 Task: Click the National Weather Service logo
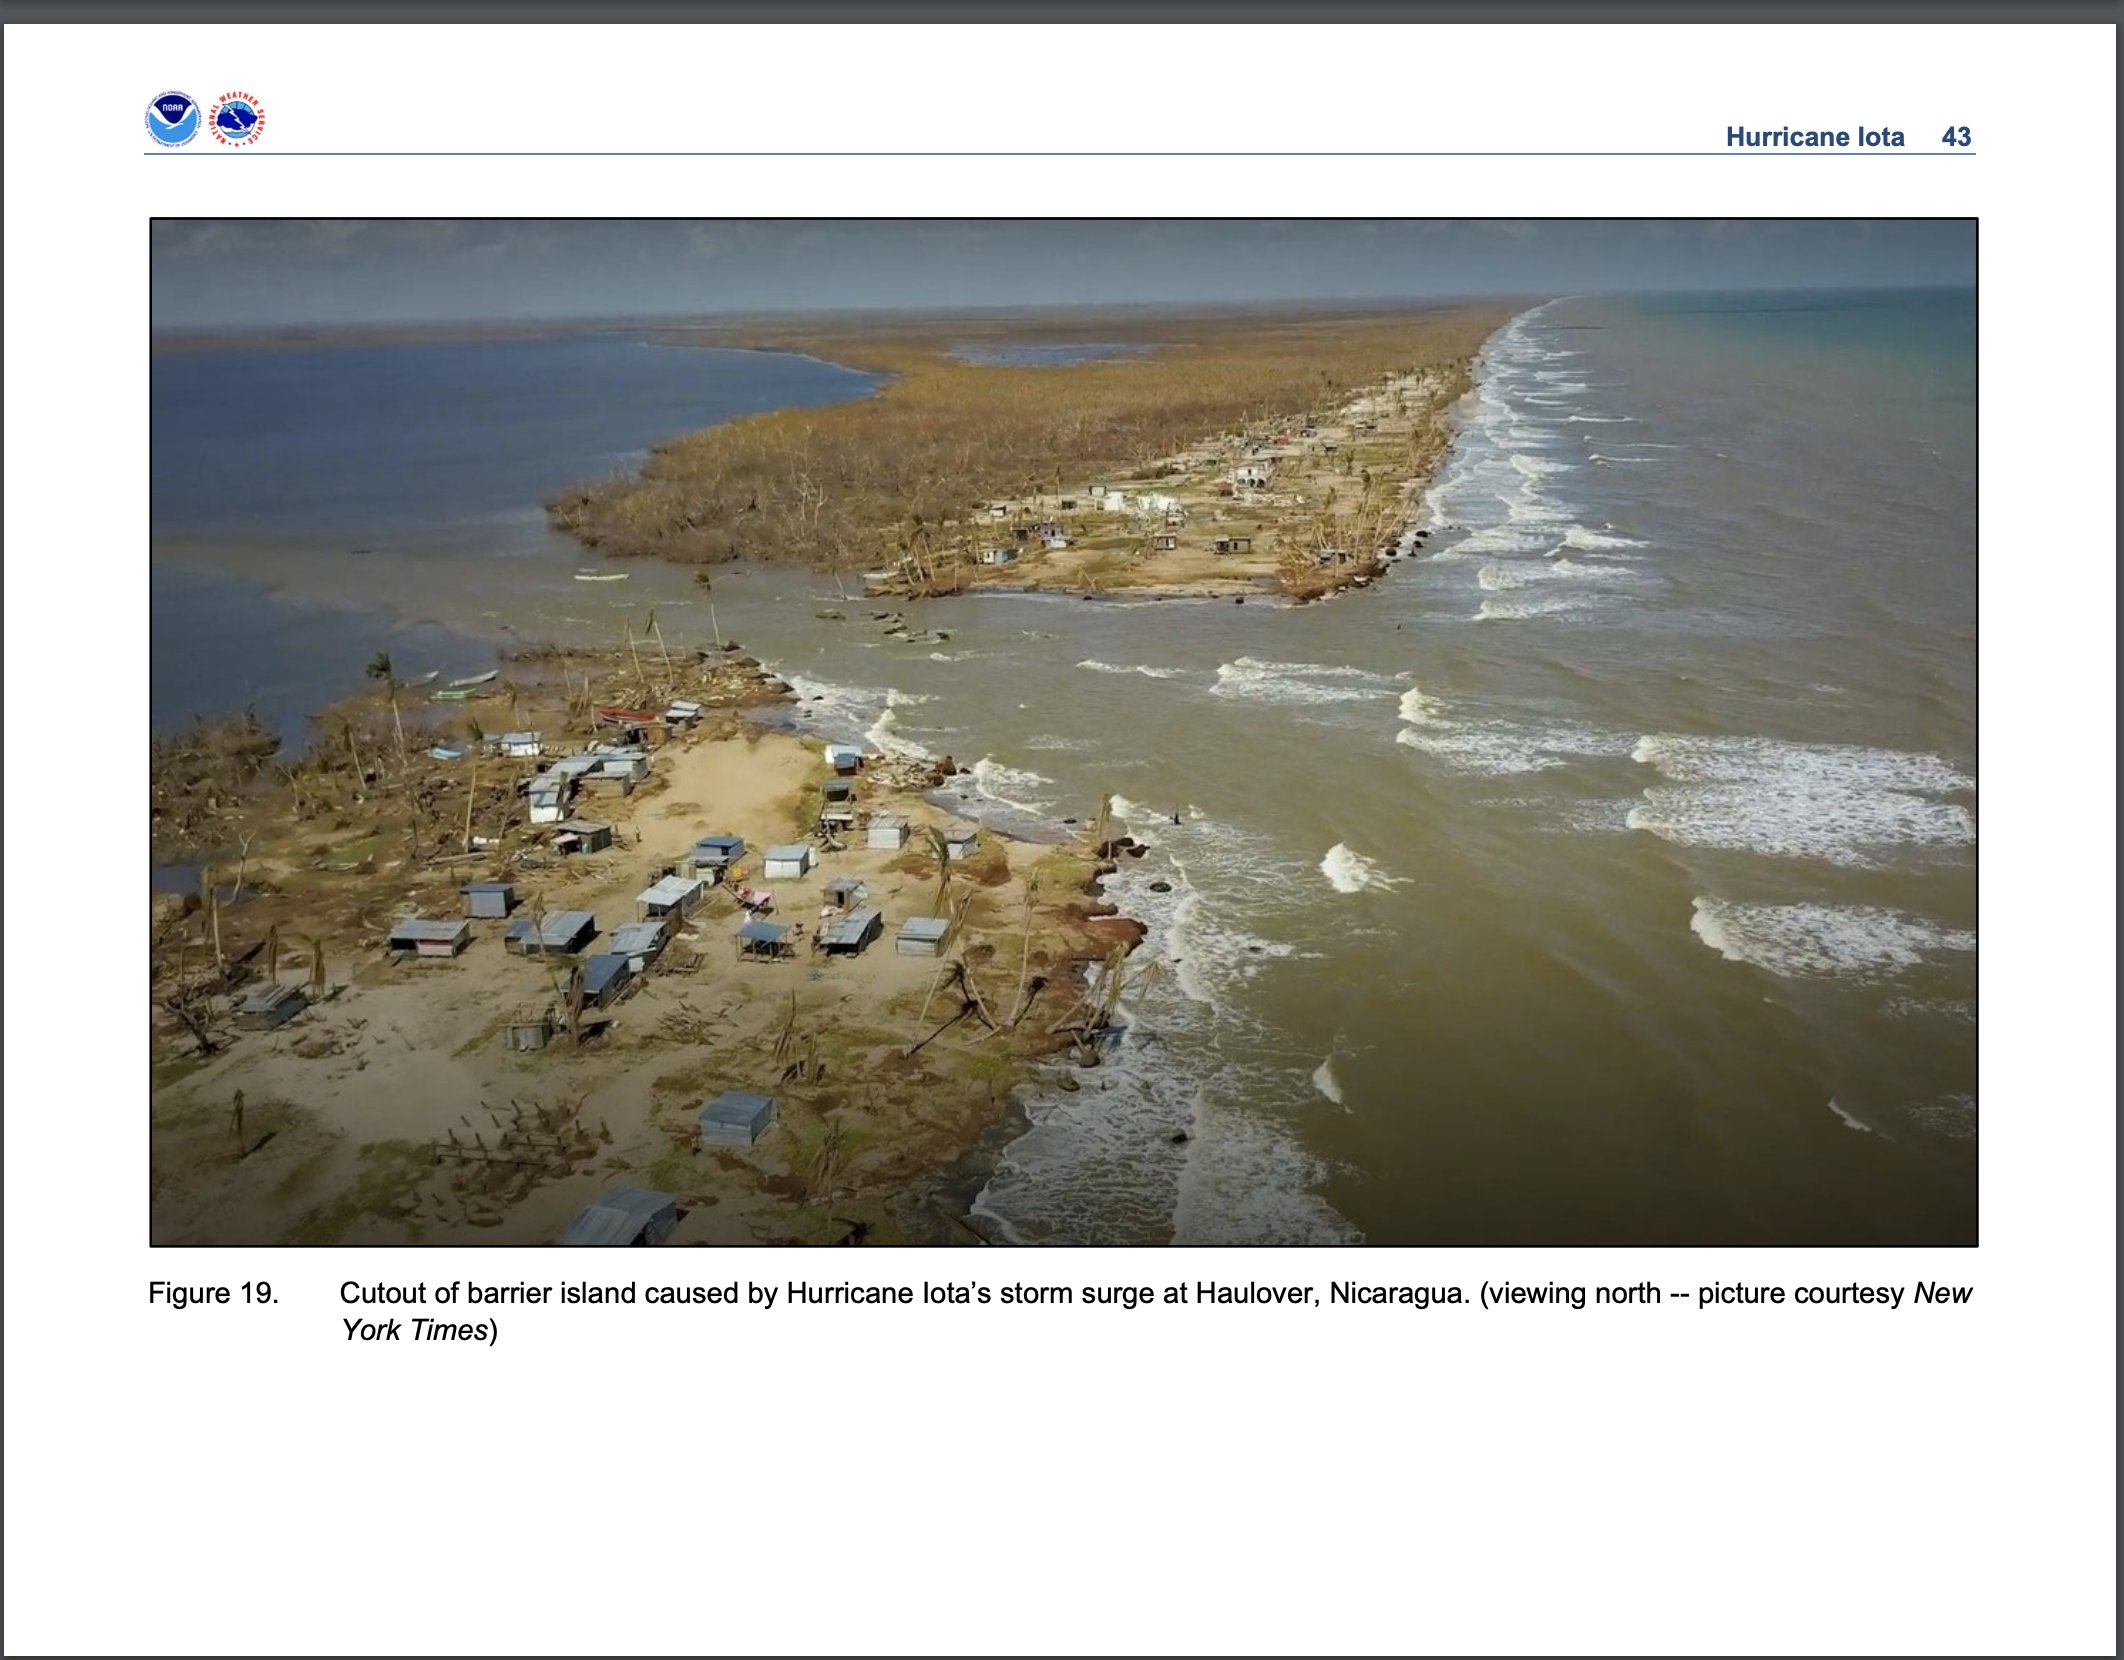click(x=237, y=119)
